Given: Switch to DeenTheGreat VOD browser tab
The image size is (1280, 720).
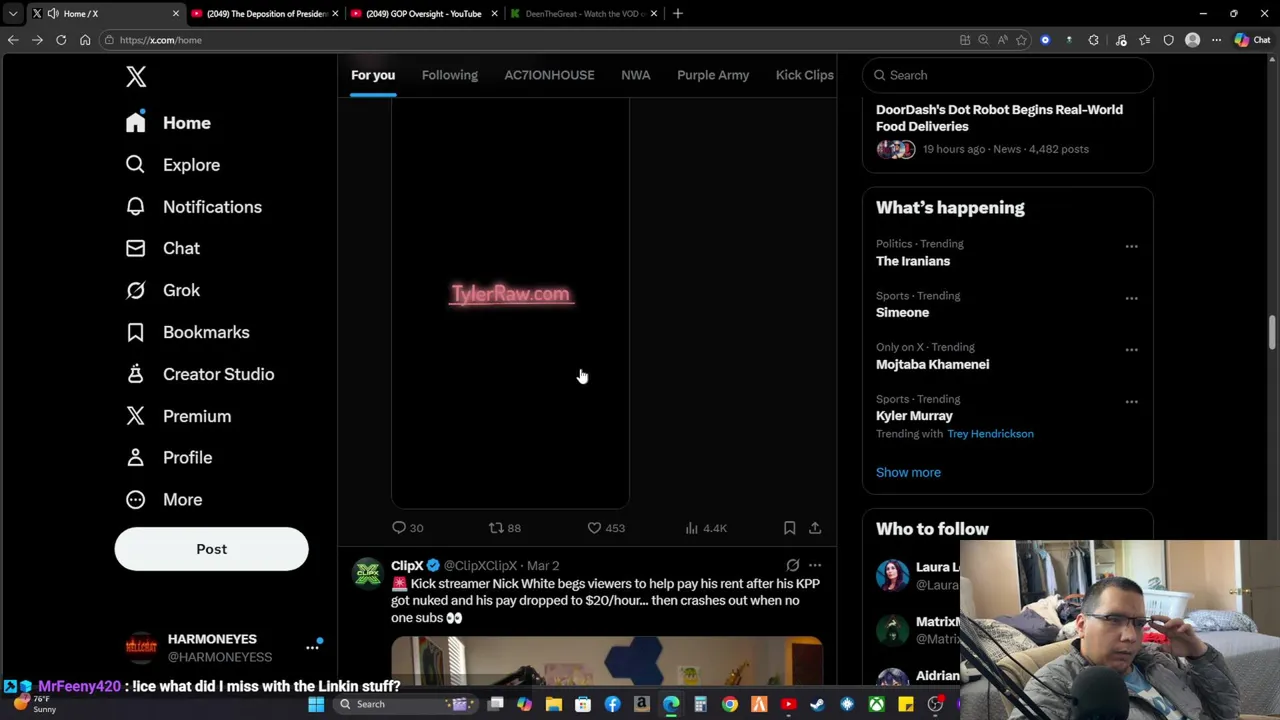Looking at the screenshot, I should (583, 13).
